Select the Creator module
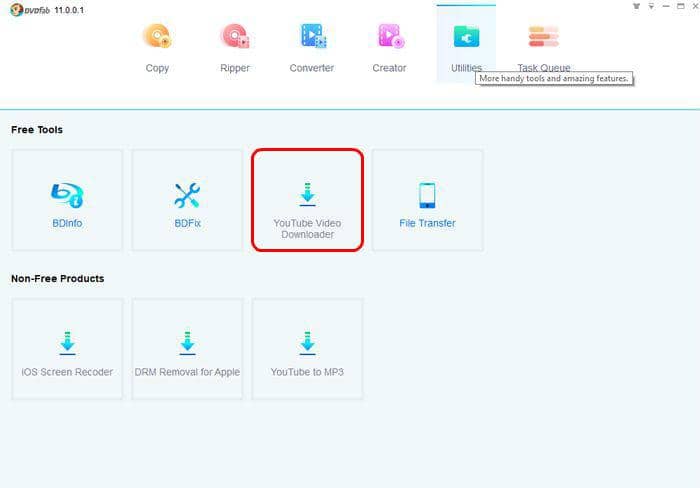 point(389,48)
